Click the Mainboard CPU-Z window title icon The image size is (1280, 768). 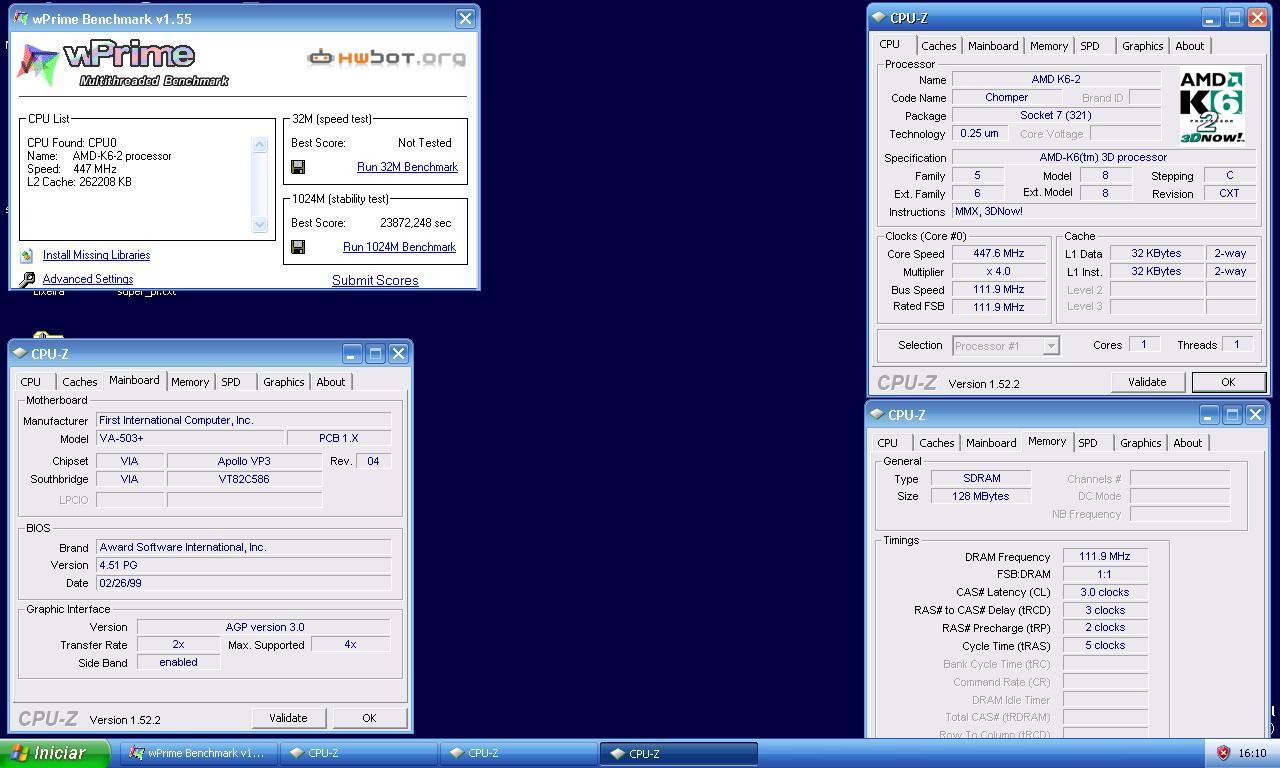pyautogui.click(x=20, y=354)
